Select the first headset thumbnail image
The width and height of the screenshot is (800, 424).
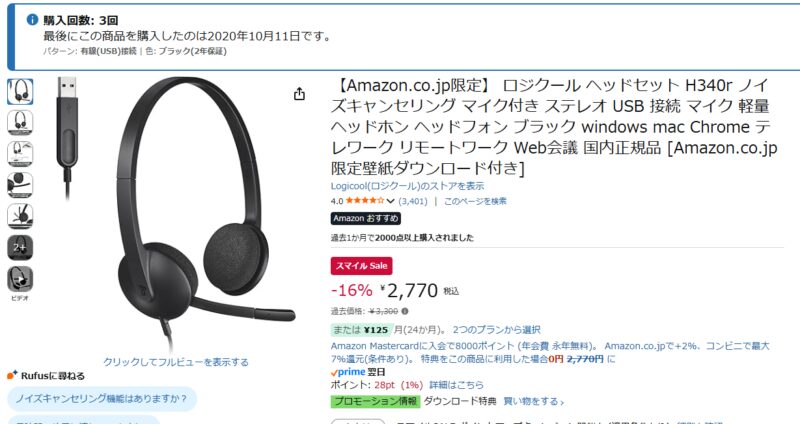pyautogui.click(x=20, y=91)
